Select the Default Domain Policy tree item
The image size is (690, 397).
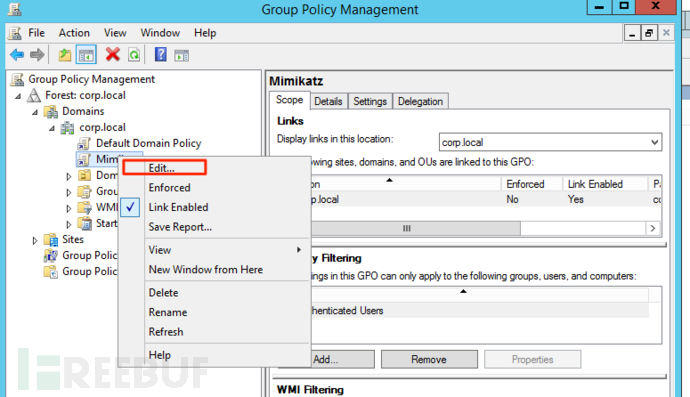coord(148,143)
